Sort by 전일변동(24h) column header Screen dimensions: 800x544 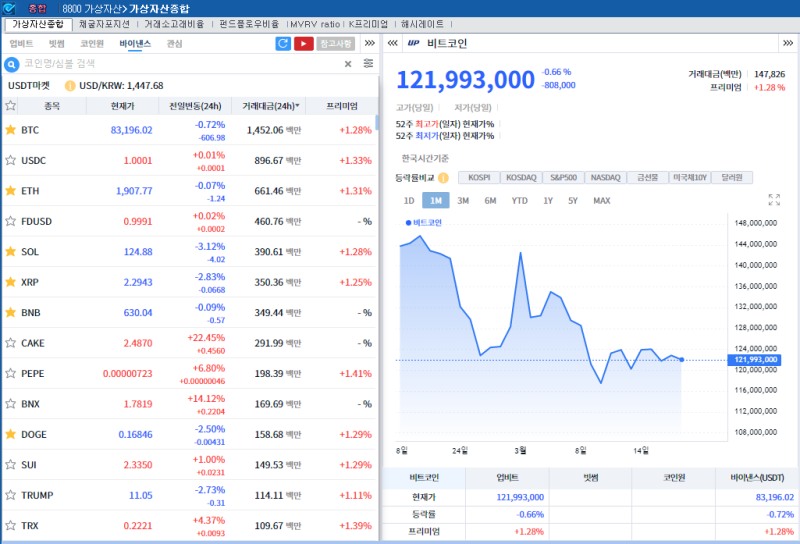click(x=195, y=106)
